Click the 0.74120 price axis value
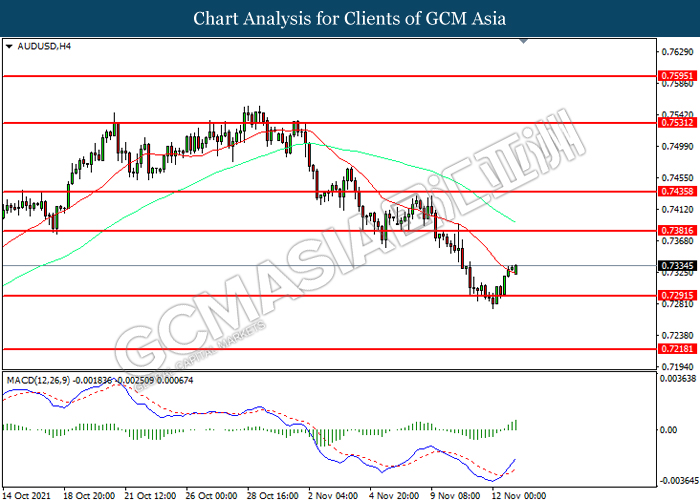 pos(678,209)
